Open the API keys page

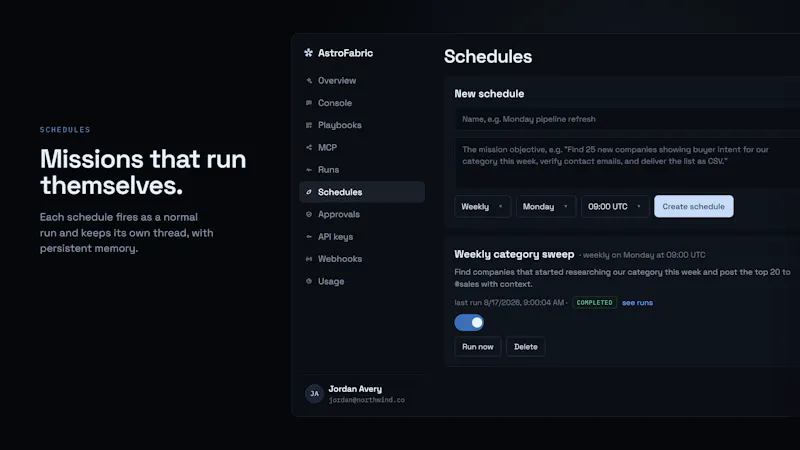[362, 237]
